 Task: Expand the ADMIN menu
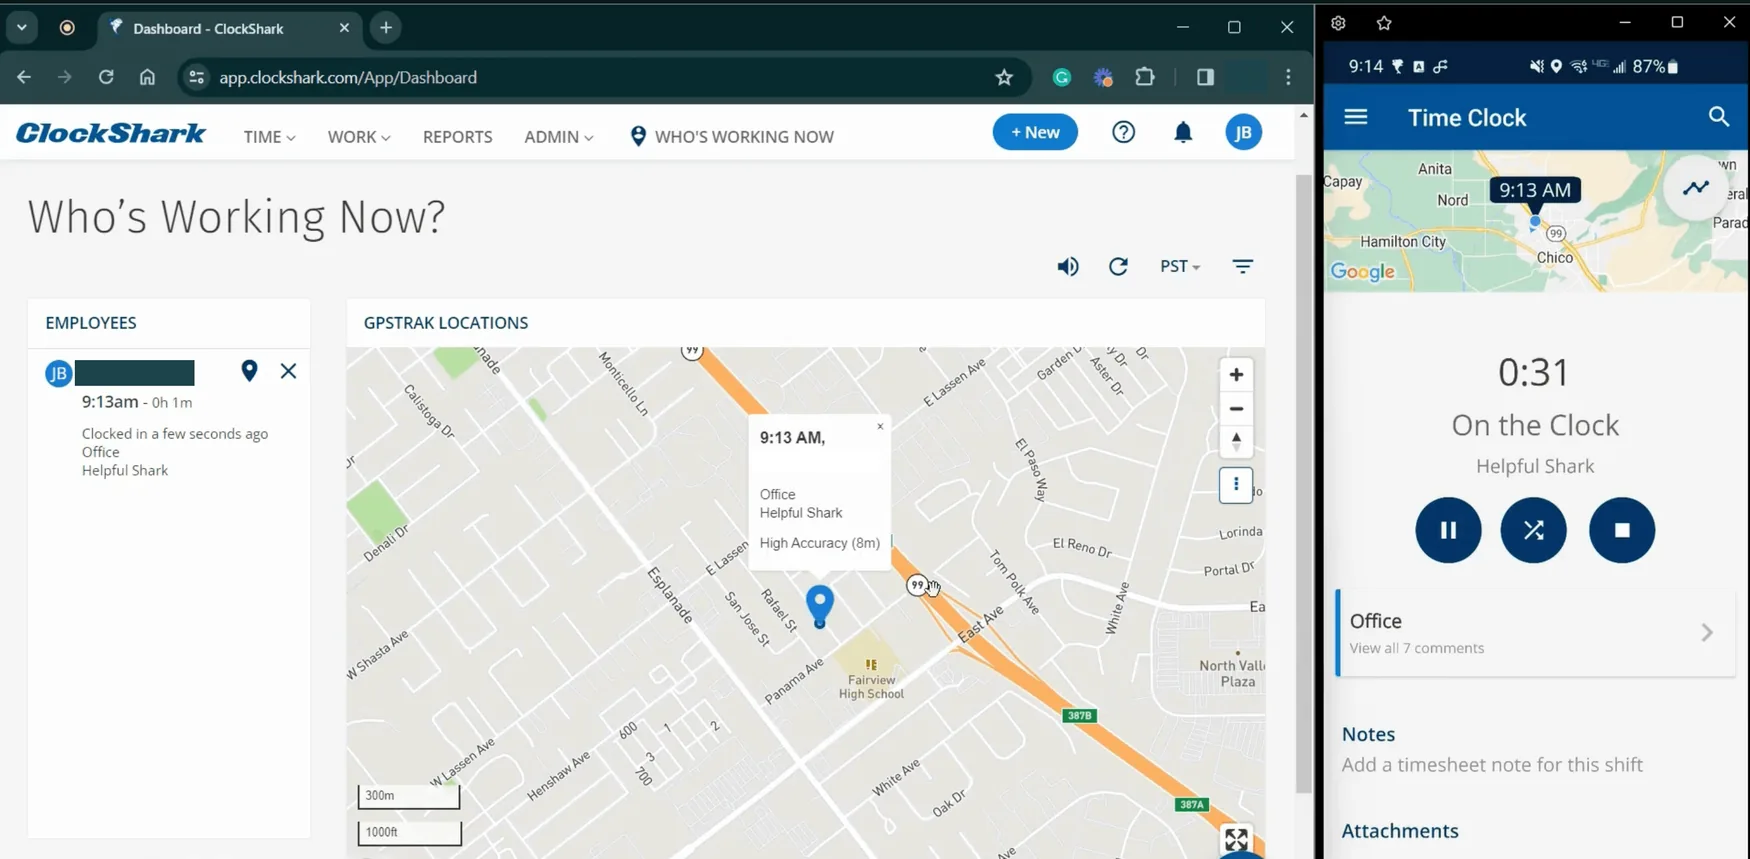(558, 137)
